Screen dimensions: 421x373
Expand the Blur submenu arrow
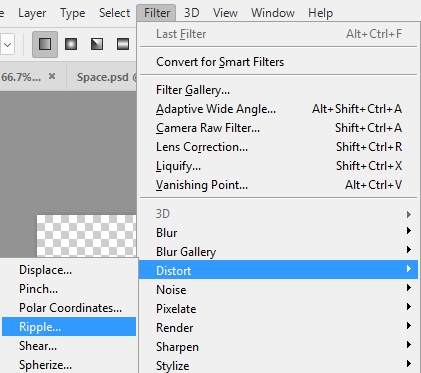[x=409, y=231]
